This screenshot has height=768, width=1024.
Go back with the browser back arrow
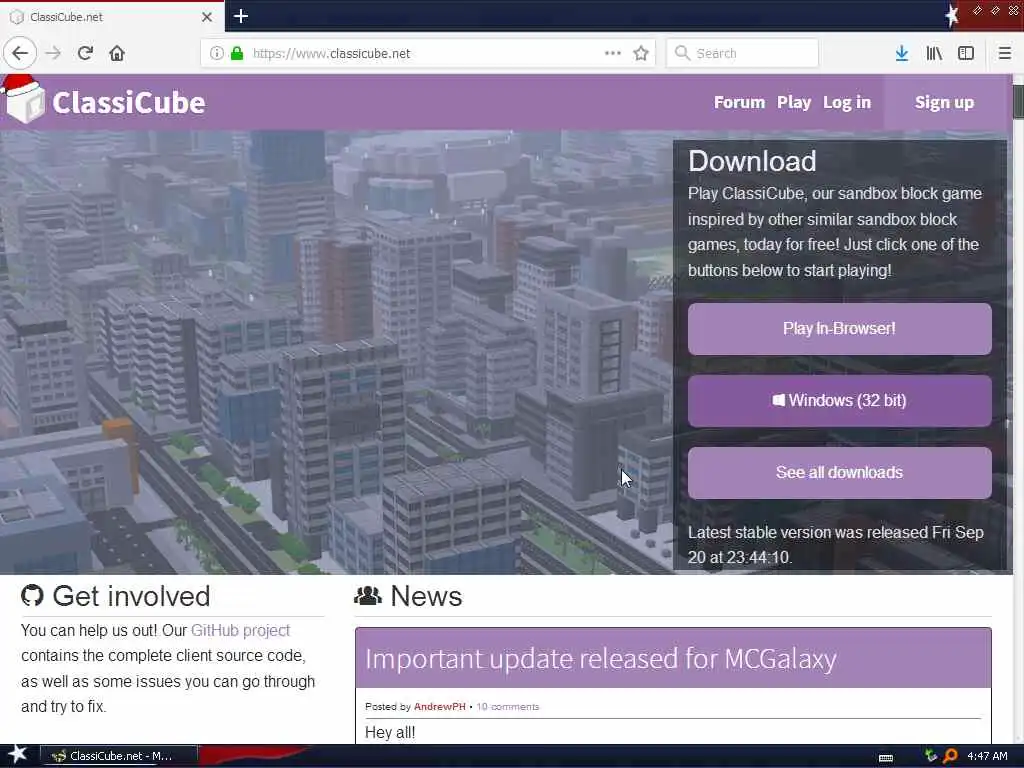[x=20, y=53]
